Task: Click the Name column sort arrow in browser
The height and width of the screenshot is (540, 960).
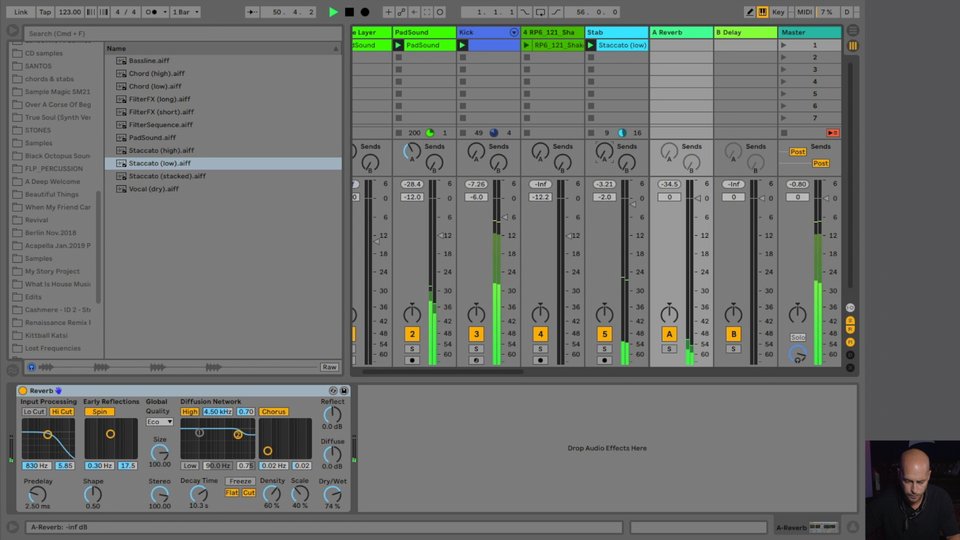Action: click(336, 48)
